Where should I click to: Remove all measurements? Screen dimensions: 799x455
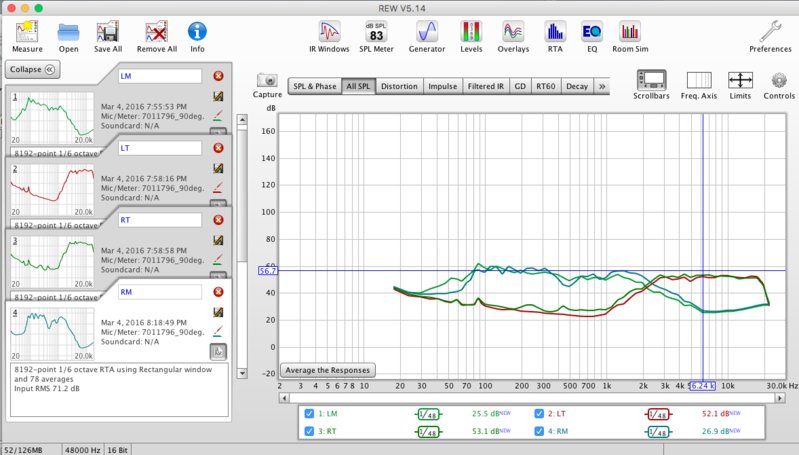156,37
